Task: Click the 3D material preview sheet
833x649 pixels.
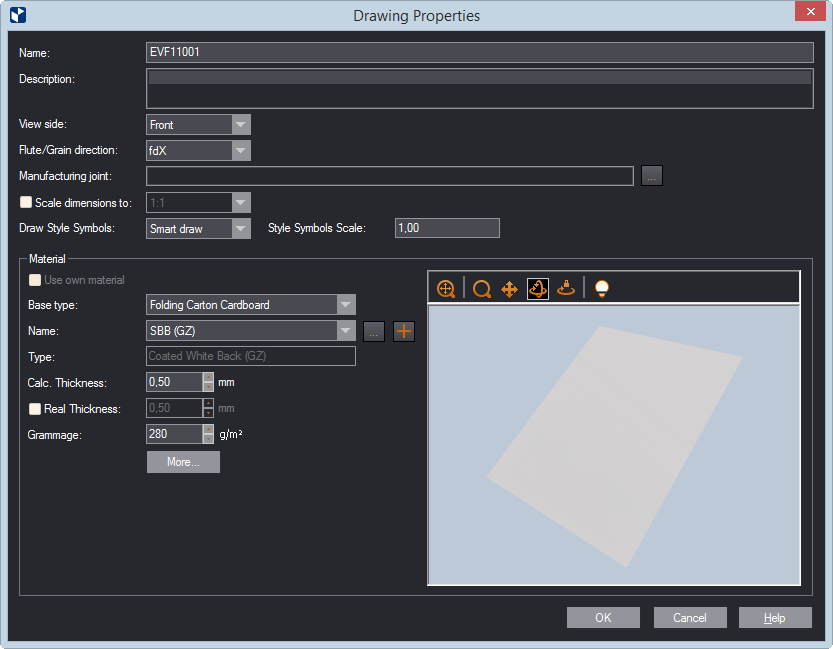Action: pyautogui.click(x=614, y=446)
